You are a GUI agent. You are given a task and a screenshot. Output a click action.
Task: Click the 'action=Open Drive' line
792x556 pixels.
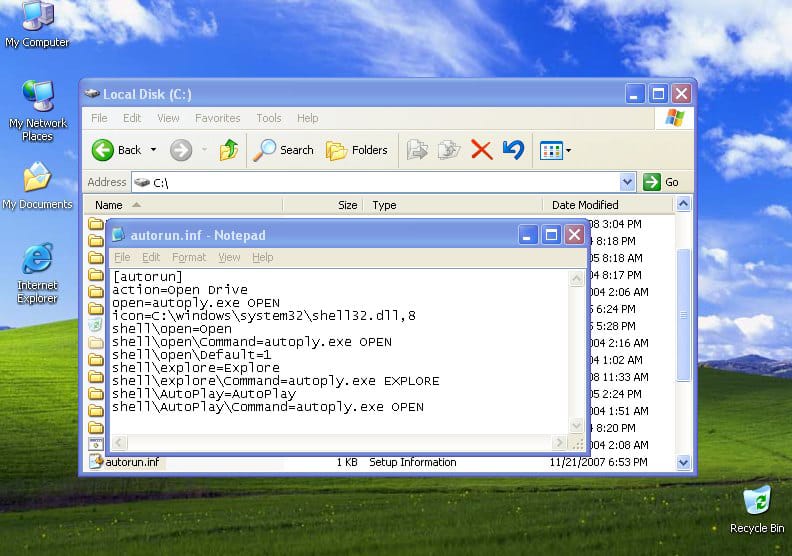click(180, 290)
